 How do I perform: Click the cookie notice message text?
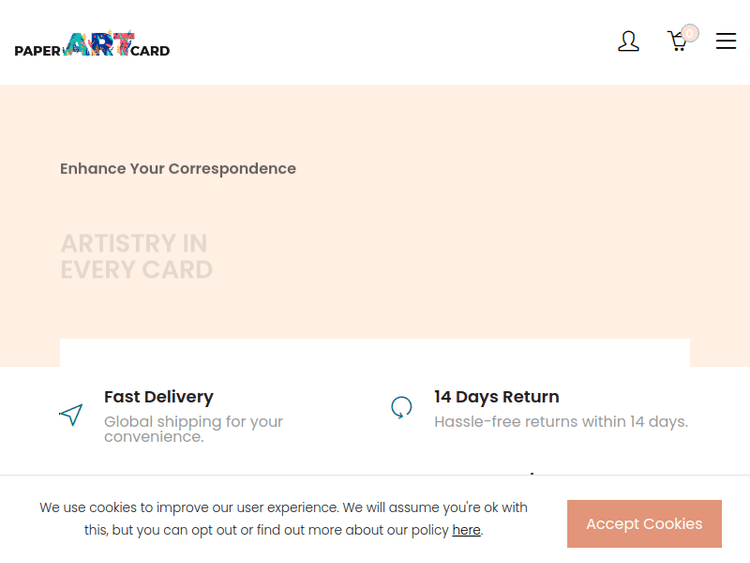[x=283, y=508]
